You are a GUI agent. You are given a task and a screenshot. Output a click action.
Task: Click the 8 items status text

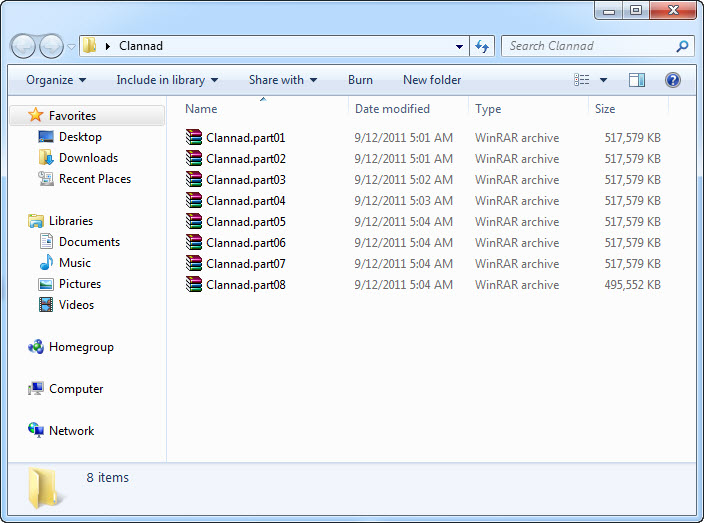[x=107, y=477]
